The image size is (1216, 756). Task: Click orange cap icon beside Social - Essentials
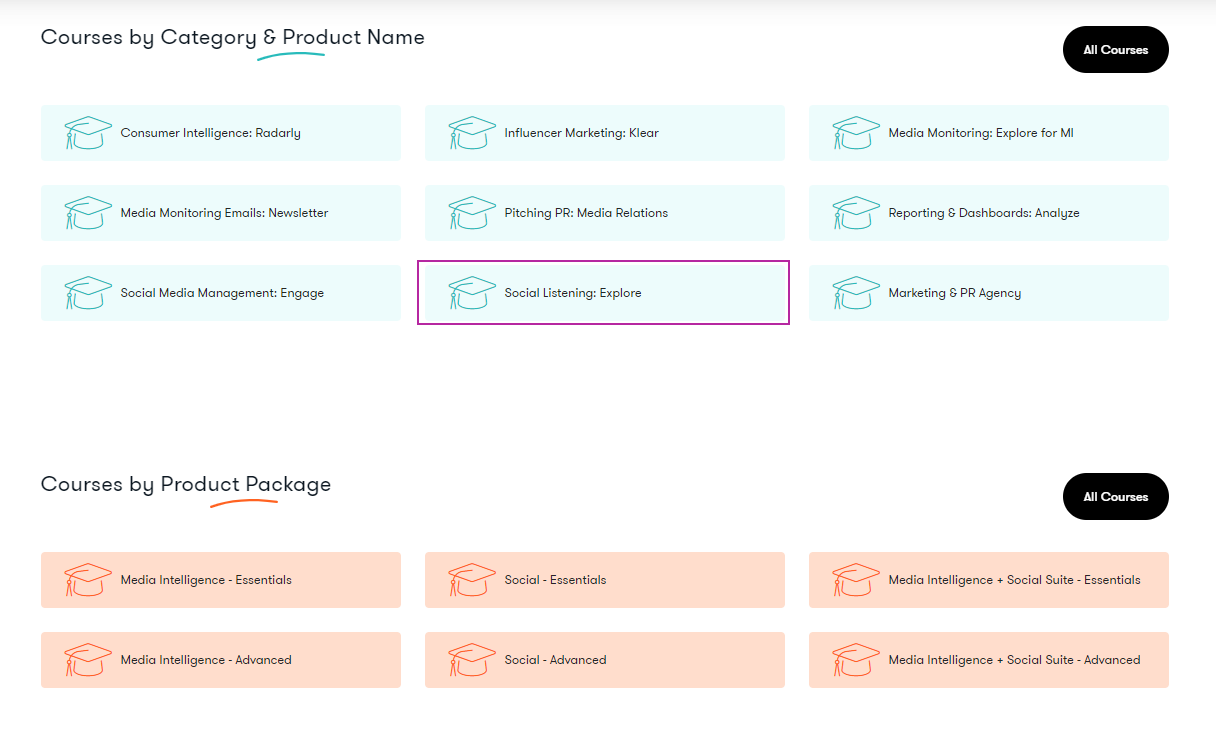tap(472, 580)
